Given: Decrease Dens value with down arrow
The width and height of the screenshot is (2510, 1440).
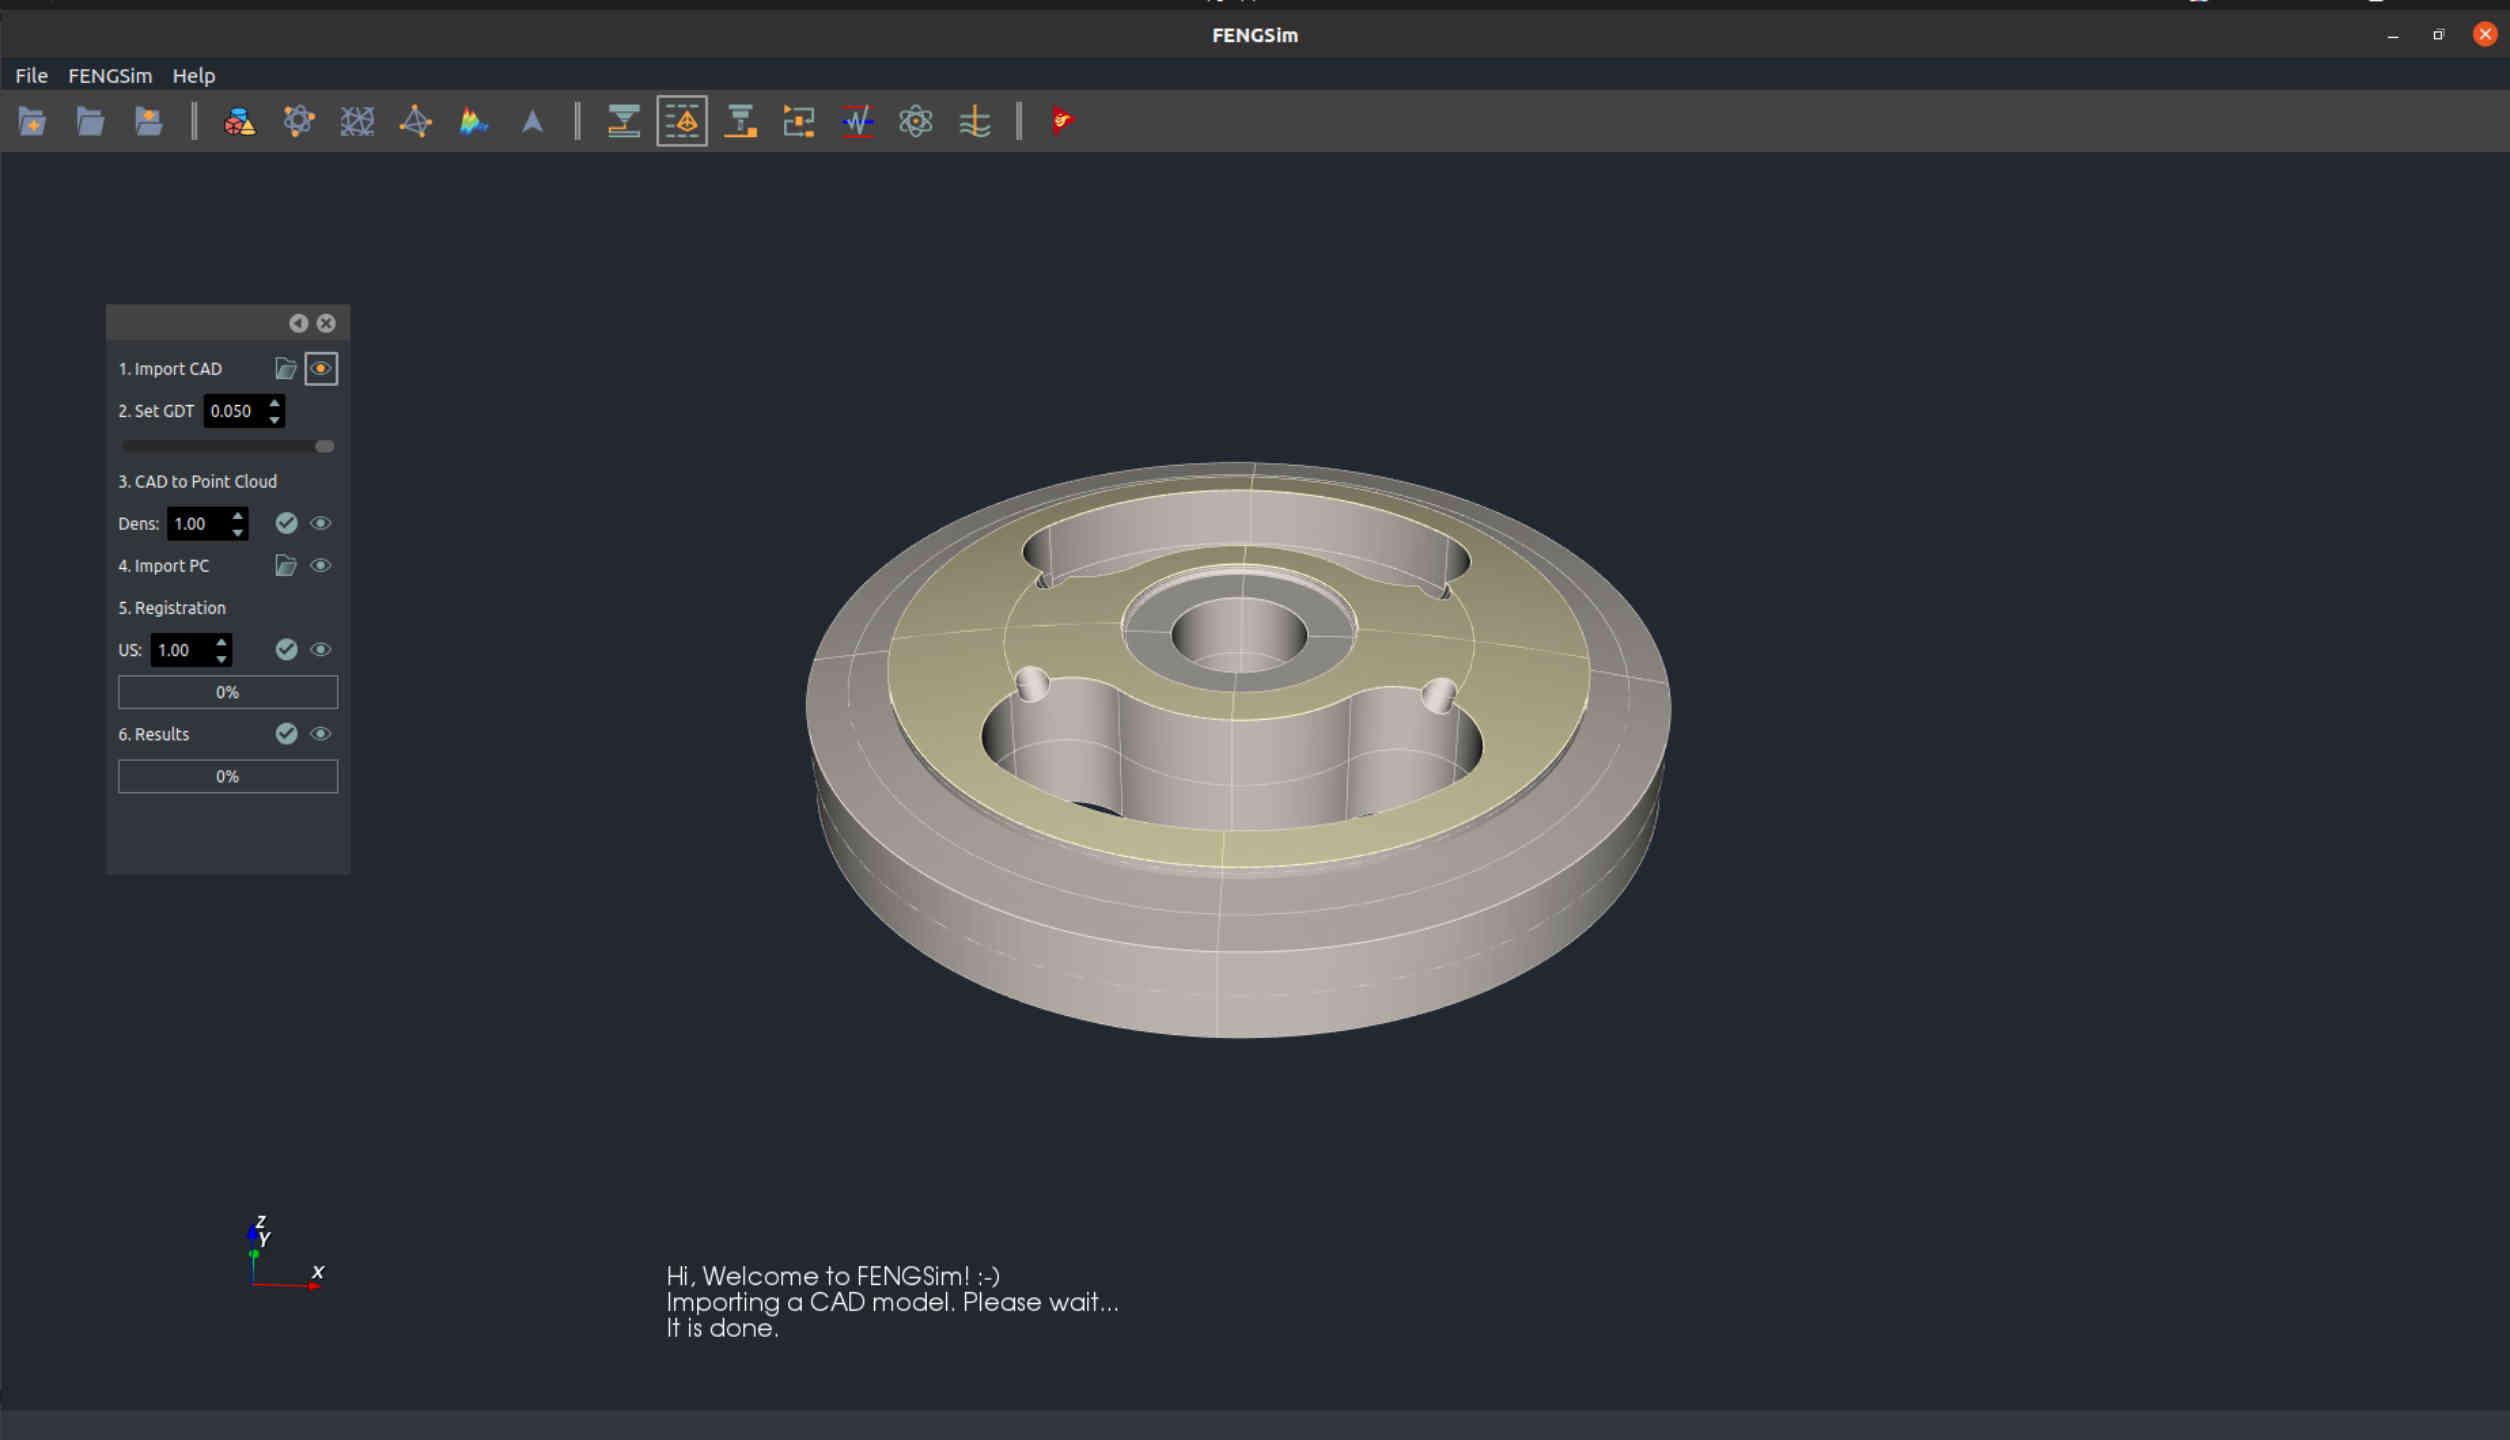Looking at the screenshot, I should [x=238, y=532].
